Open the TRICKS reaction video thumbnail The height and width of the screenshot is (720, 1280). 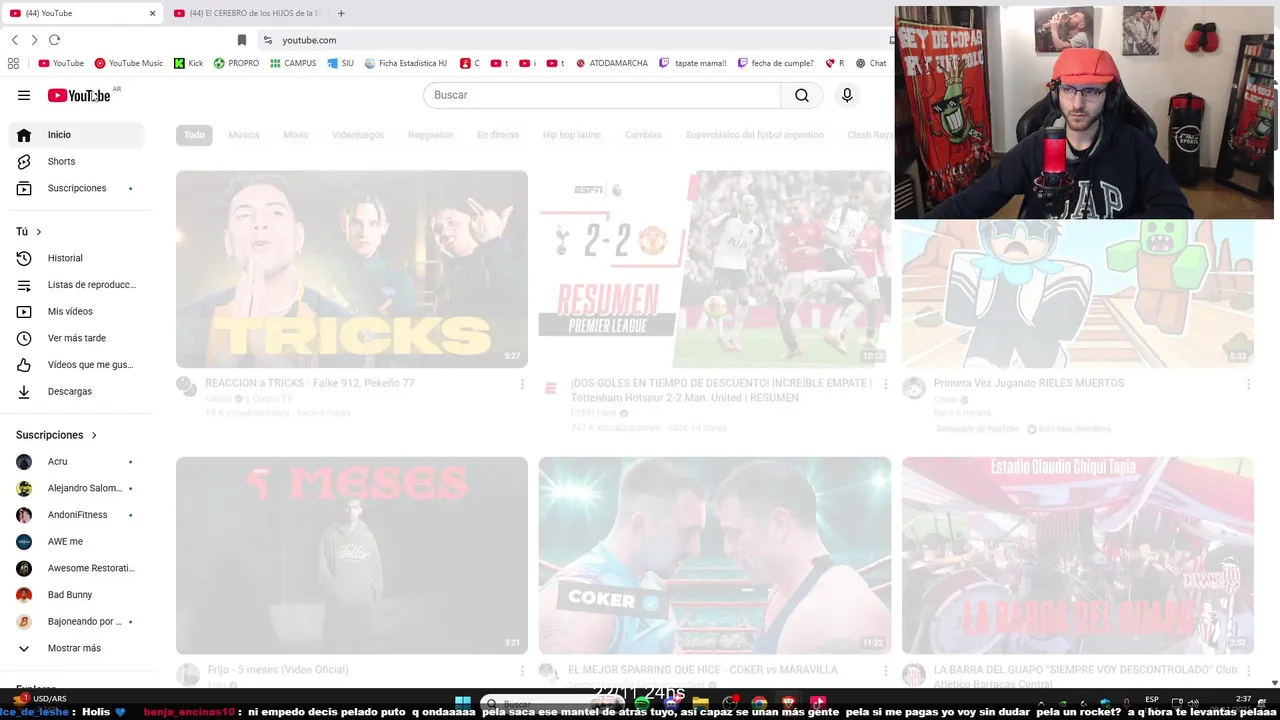(352, 269)
